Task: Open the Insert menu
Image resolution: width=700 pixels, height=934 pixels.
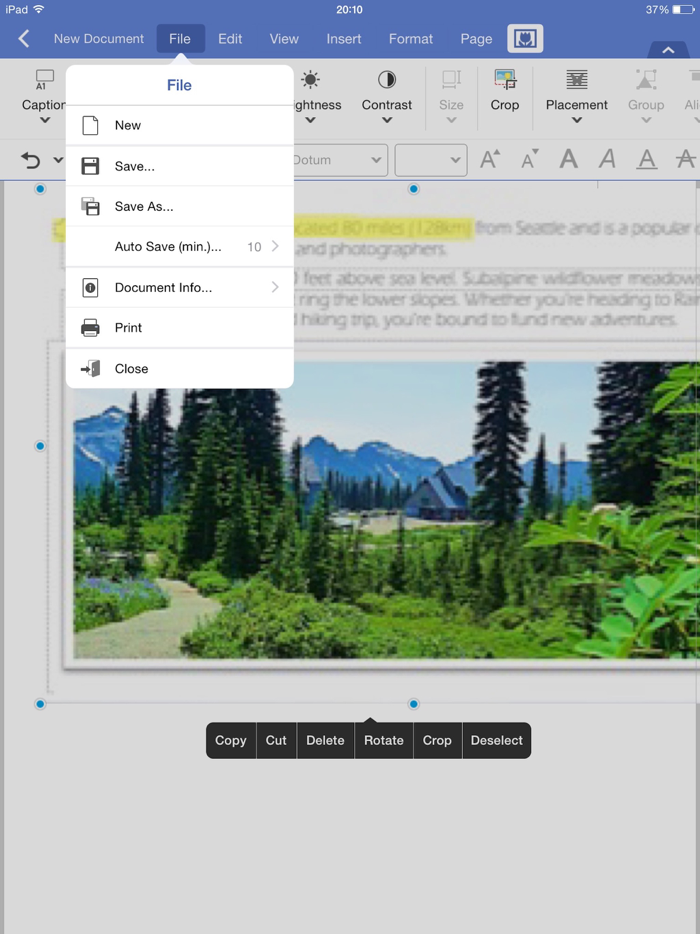Action: (344, 39)
